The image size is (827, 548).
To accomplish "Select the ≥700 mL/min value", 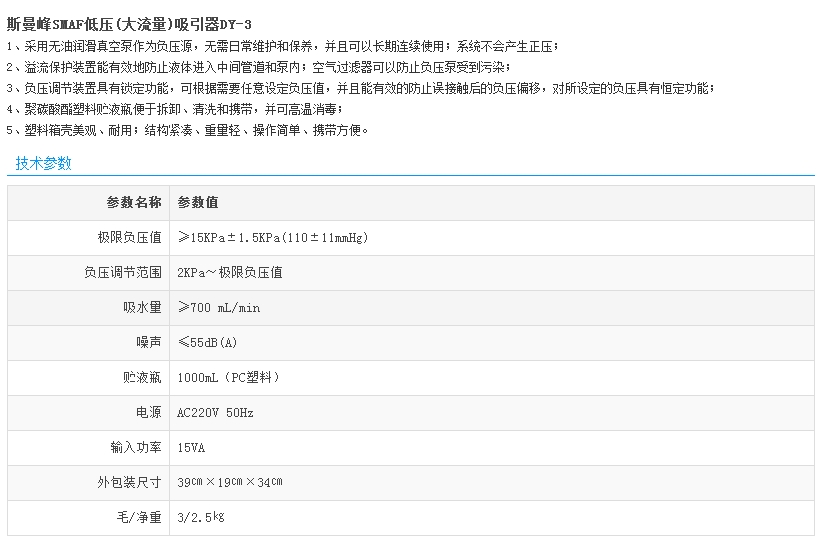I will pos(218,307).
